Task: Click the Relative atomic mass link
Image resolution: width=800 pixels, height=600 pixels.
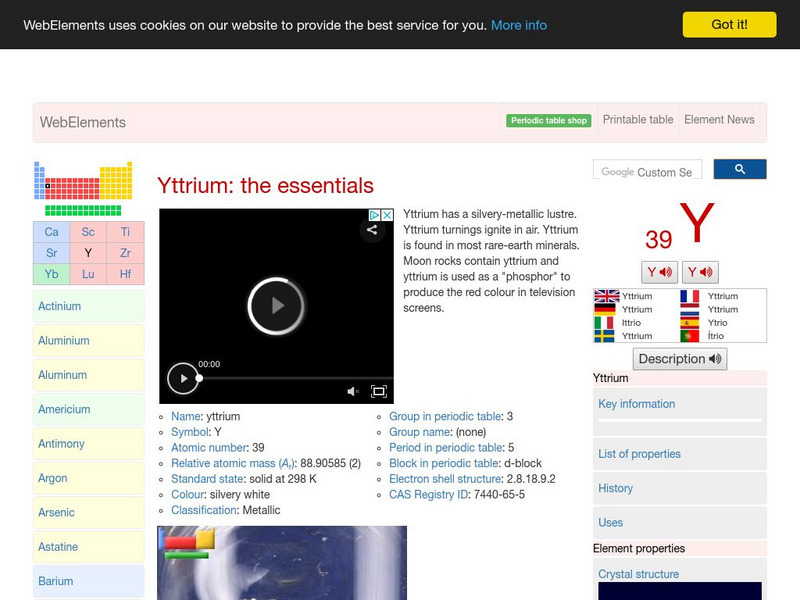Action: tap(232, 464)
